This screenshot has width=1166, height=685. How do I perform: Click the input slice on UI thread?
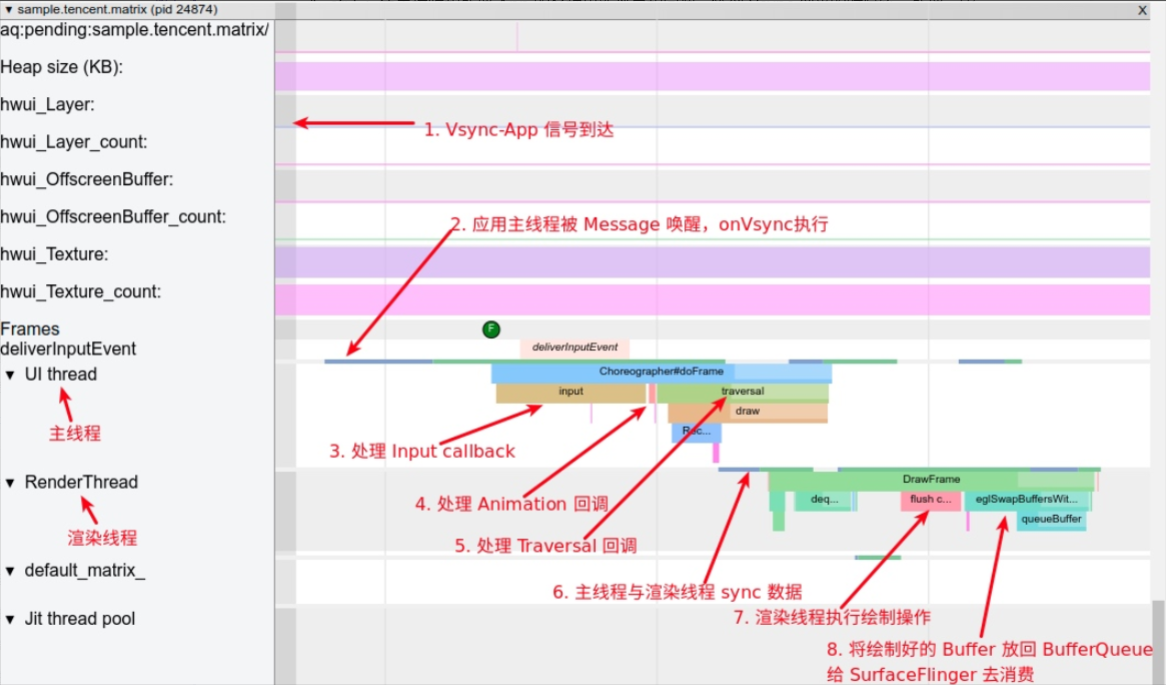coord(570,391)
